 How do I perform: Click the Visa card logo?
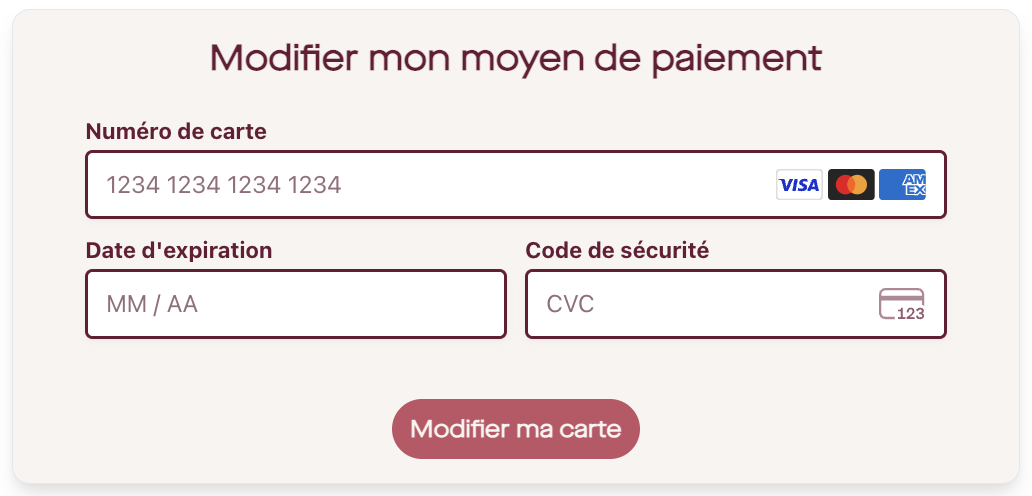799,185
